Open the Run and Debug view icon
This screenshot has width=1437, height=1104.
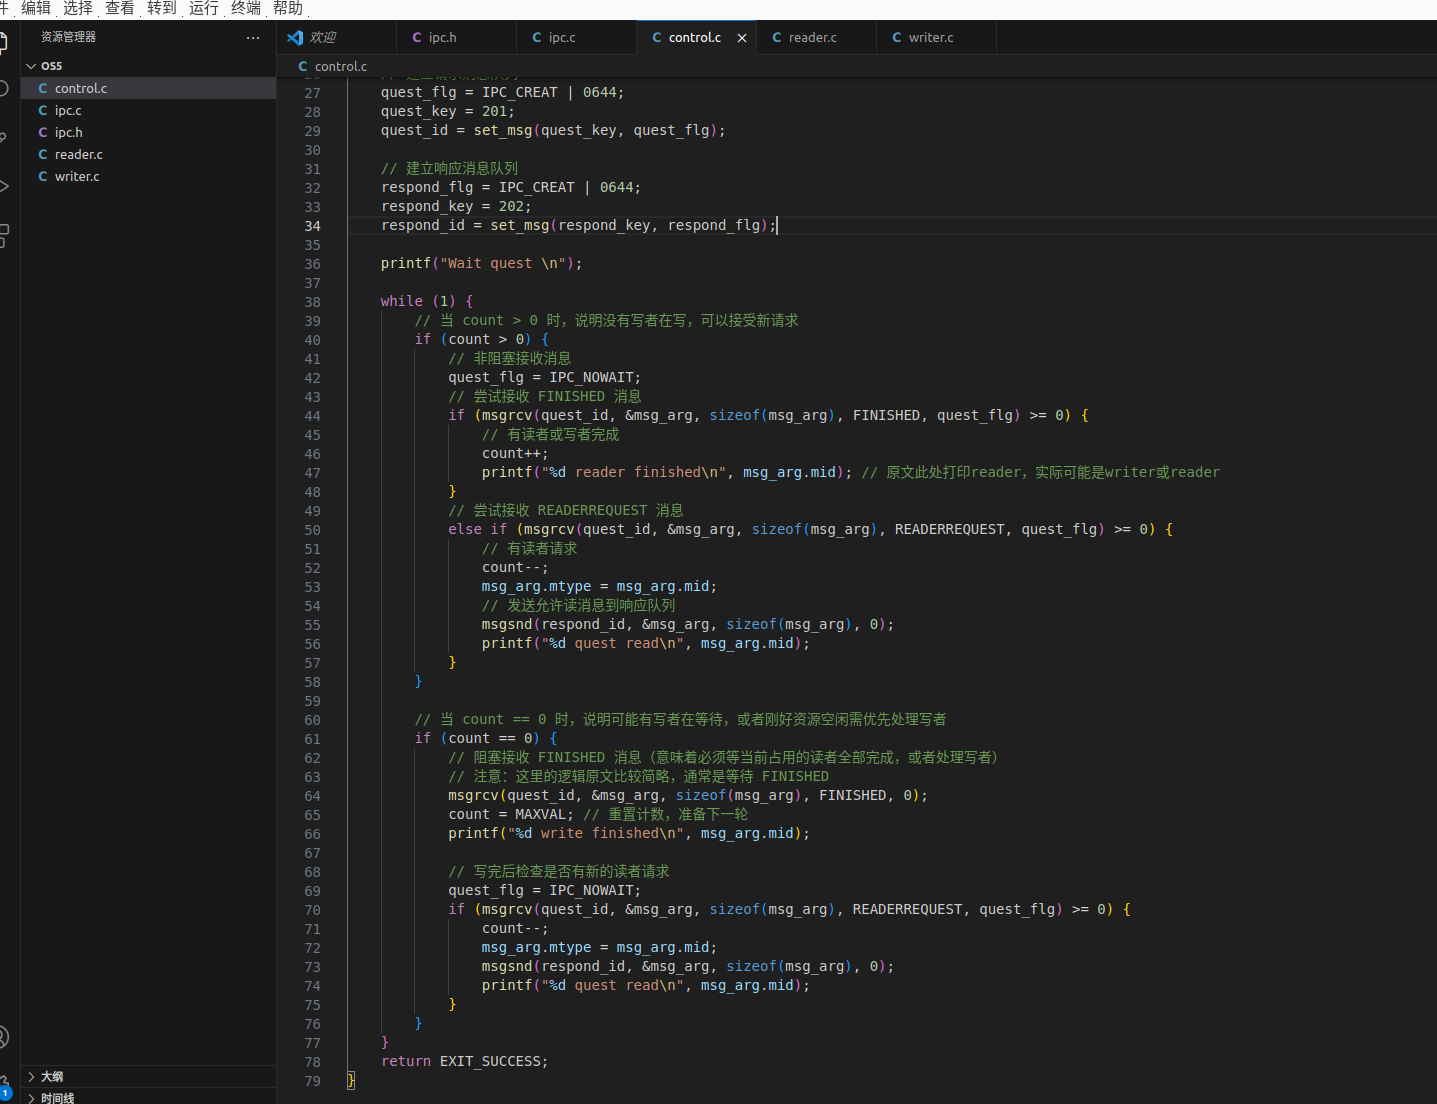pyautogui.click(x=3, y=186)
